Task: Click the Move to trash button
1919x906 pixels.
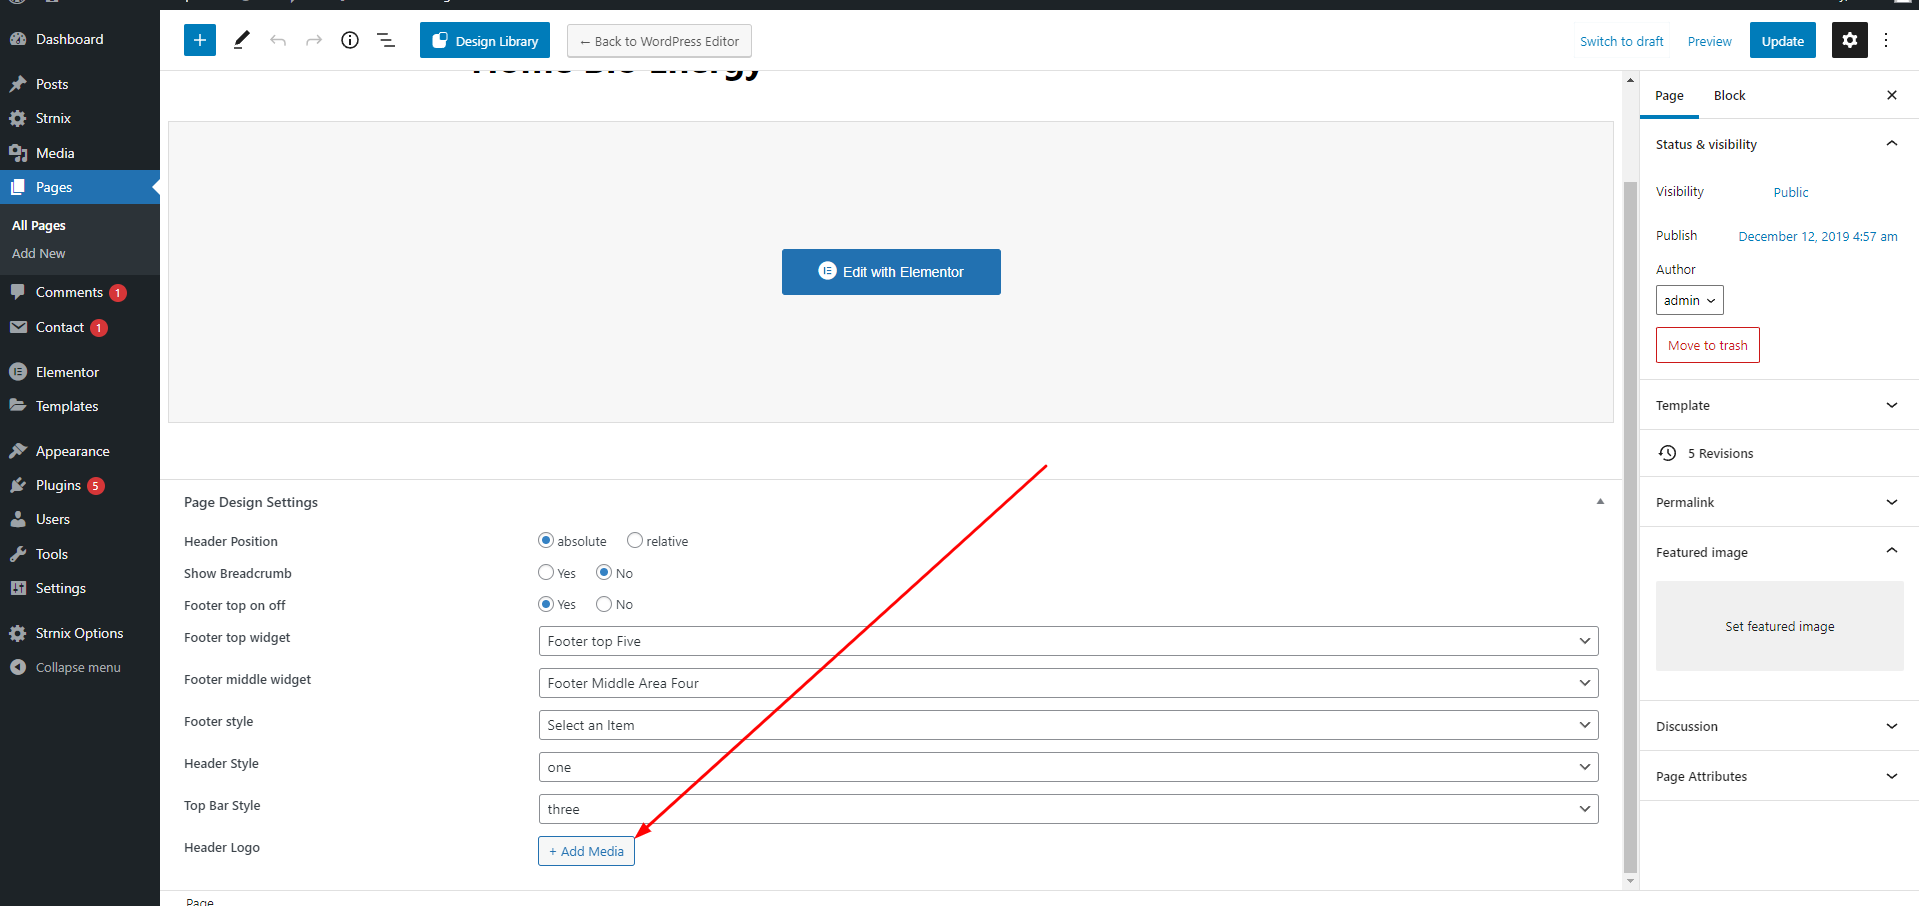Action: 1708,345
